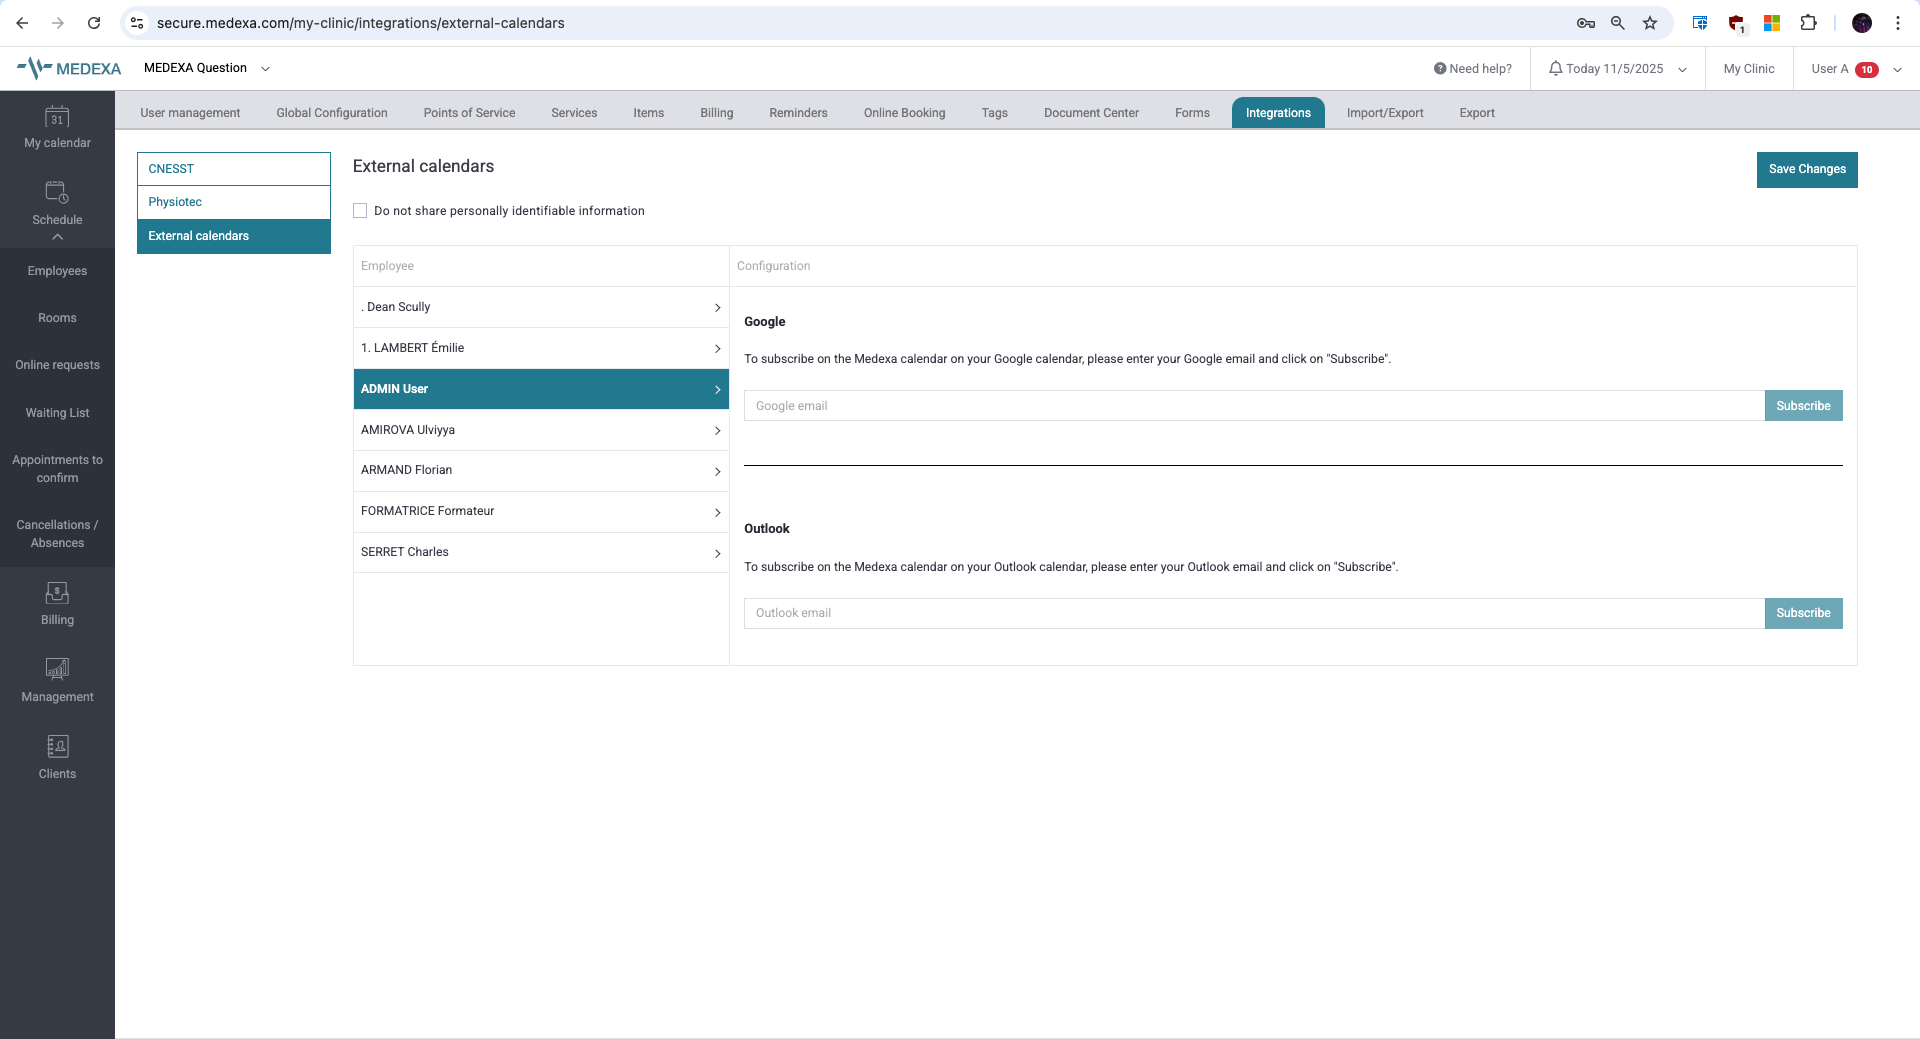This screenshot has width=1920, height=1039.
Task: Switch to the Export tab
Action: [x=1476, y=113]
